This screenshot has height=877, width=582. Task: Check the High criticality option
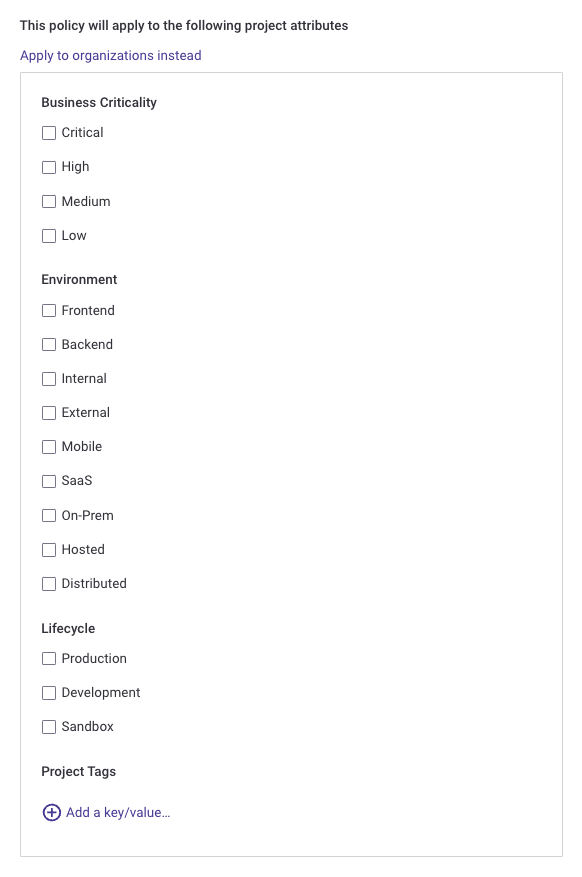tap(49, 167)
